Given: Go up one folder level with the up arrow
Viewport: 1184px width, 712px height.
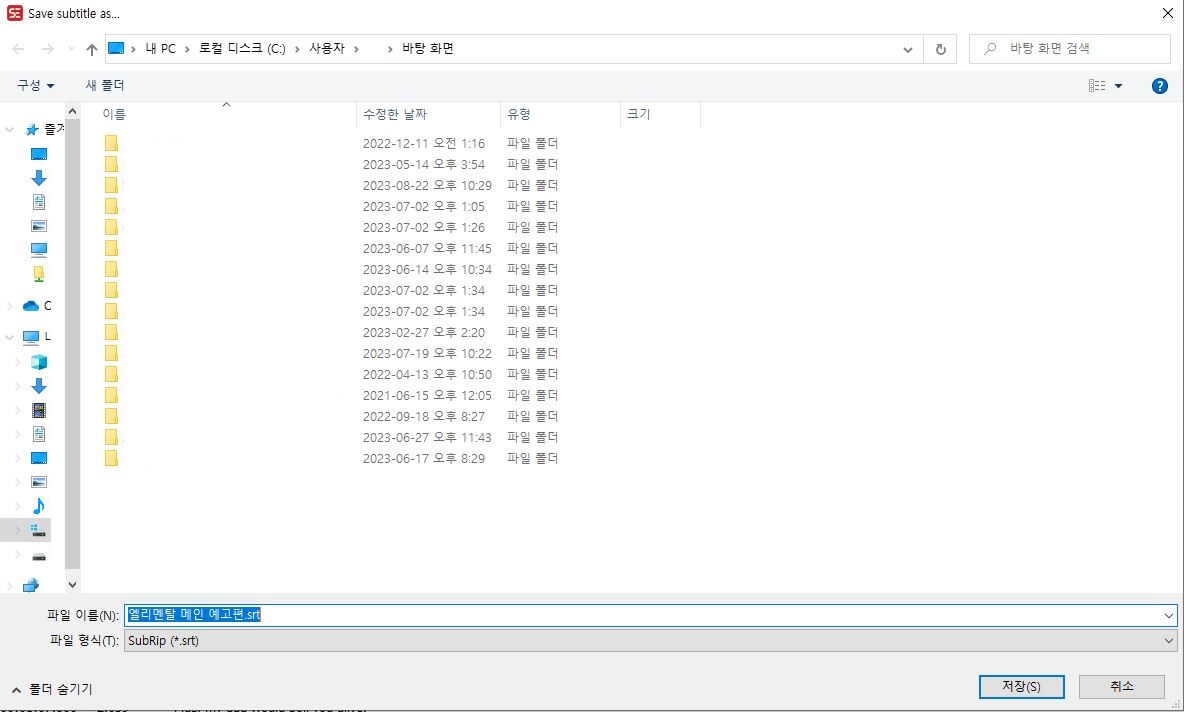Looking at the screenshot, I should 91,47.
